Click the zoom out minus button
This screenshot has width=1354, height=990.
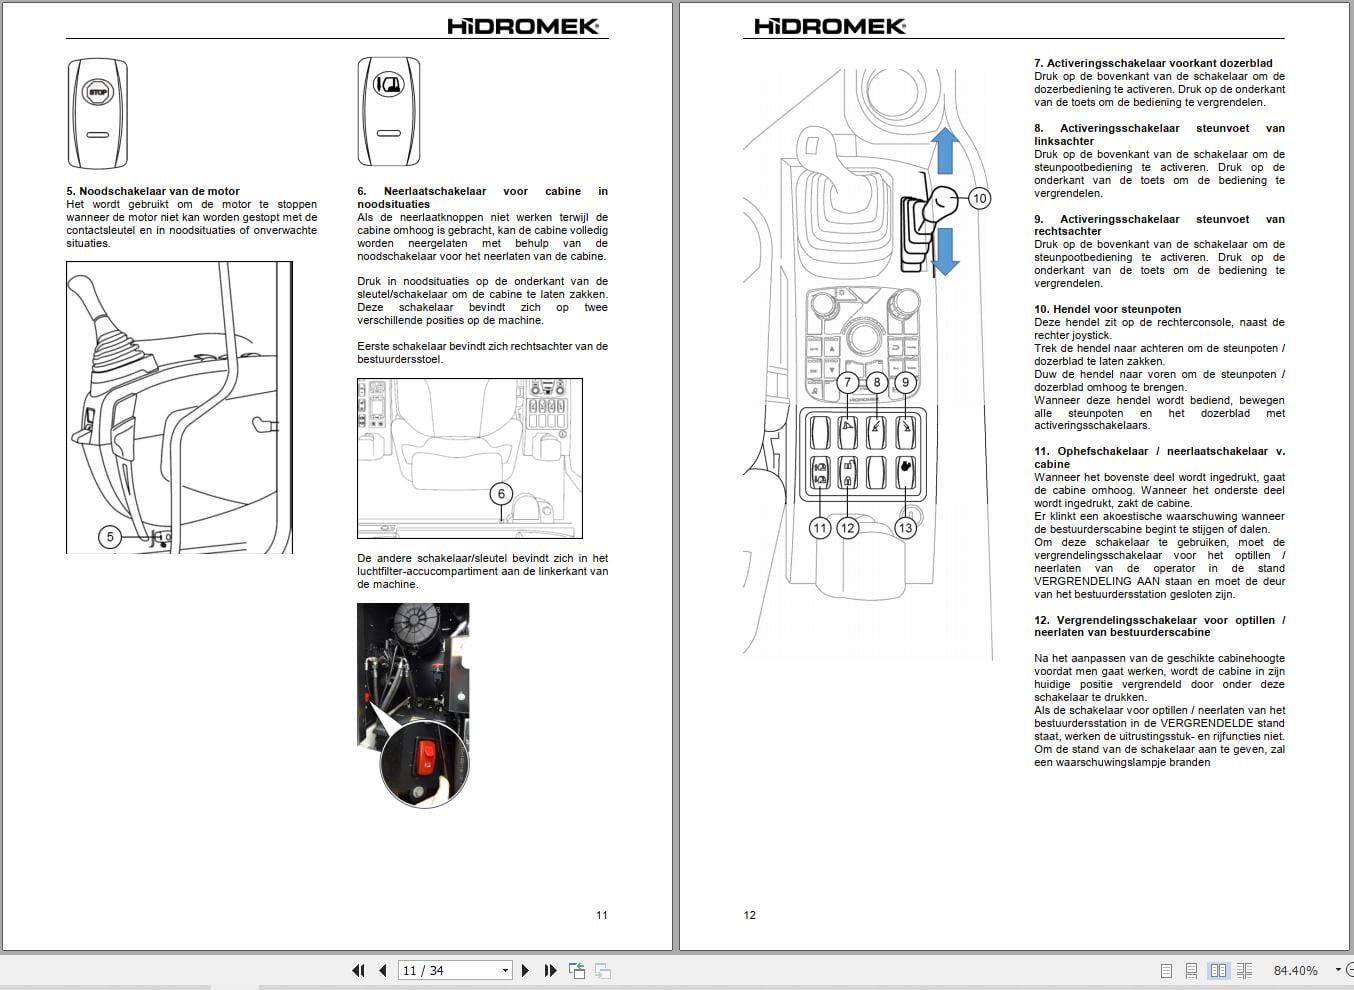[x=1349, y=970]
